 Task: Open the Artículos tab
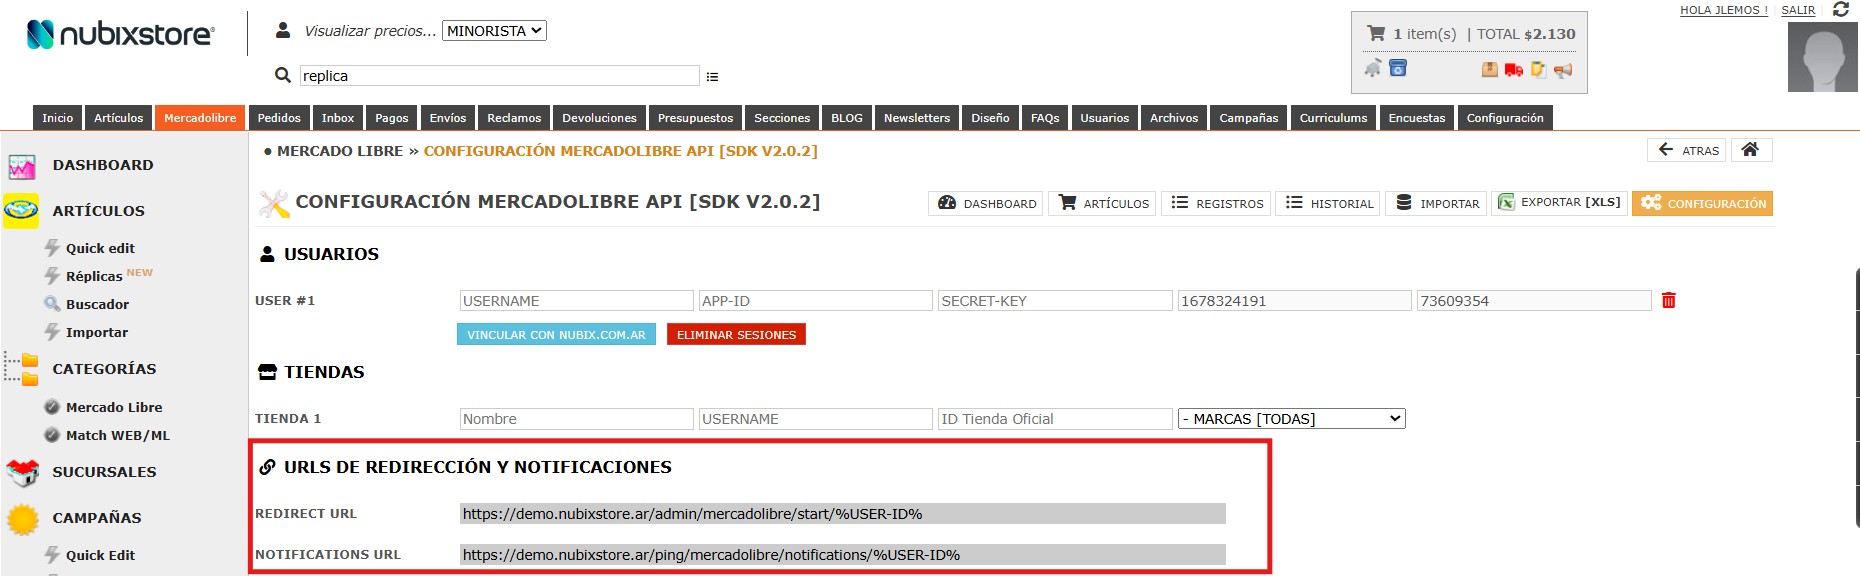tap(119, 118)
